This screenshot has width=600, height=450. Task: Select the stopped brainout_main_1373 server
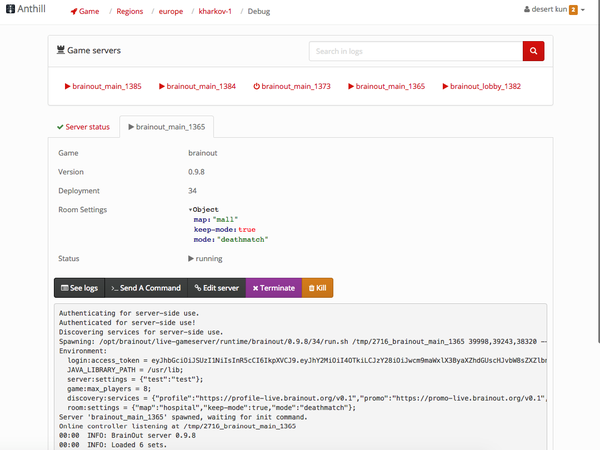tap(292, 87)
